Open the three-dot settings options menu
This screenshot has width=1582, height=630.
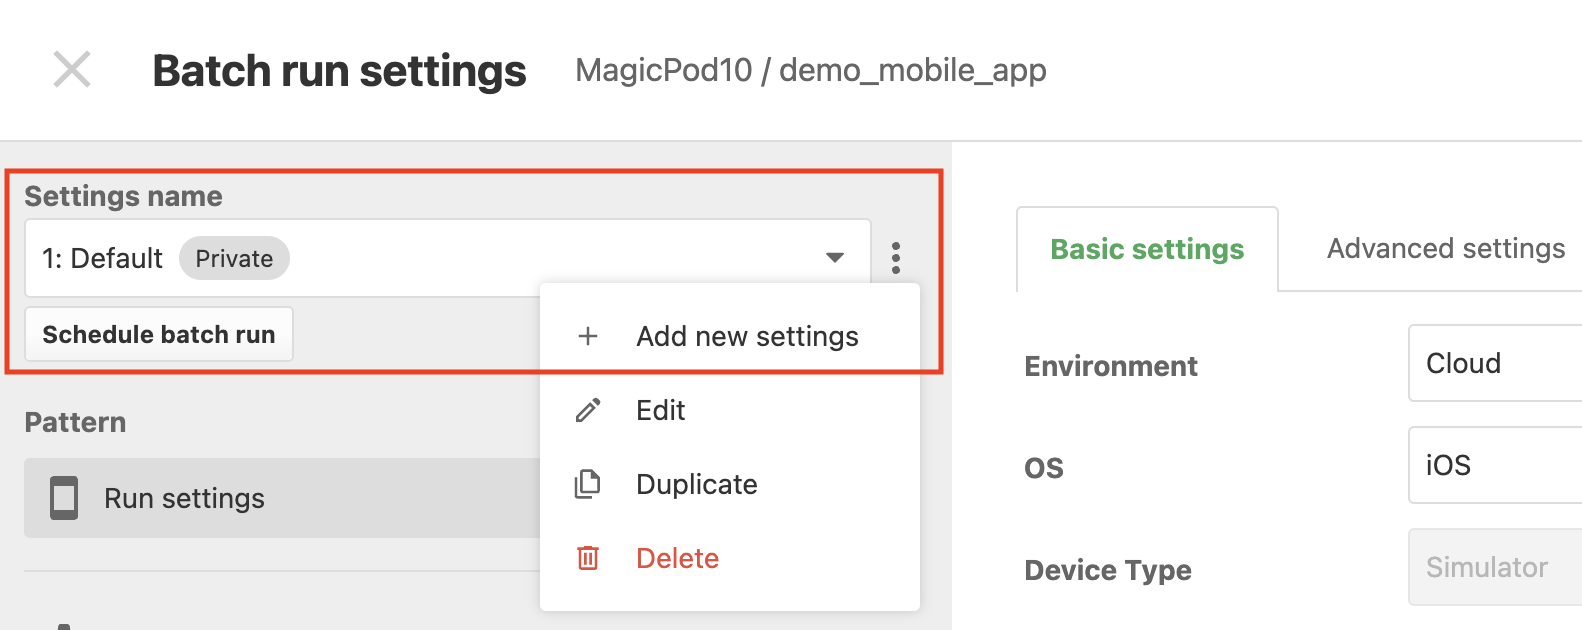(896, 258)
